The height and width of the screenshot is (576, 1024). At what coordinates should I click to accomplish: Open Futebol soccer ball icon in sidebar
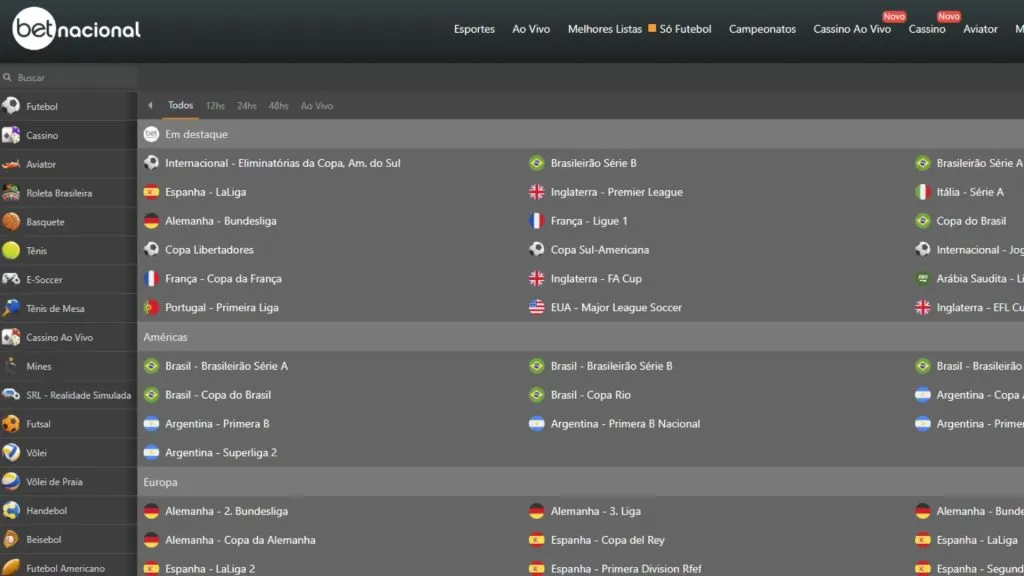[11, 106]
